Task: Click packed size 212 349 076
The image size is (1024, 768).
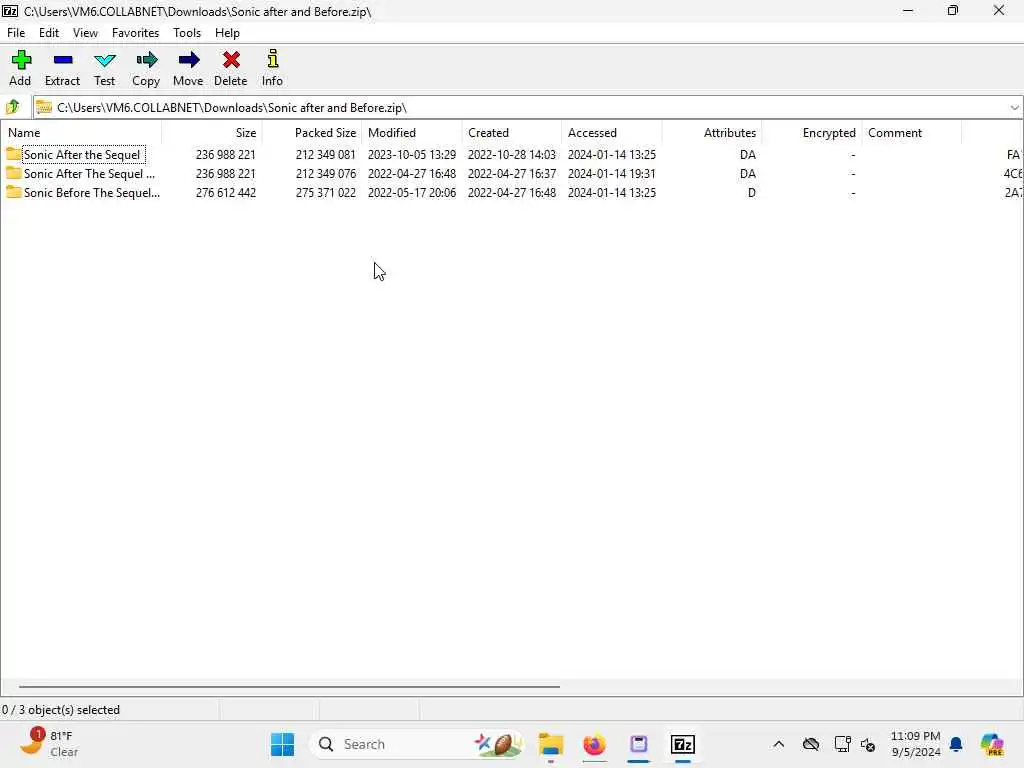Action: point(325,174)
